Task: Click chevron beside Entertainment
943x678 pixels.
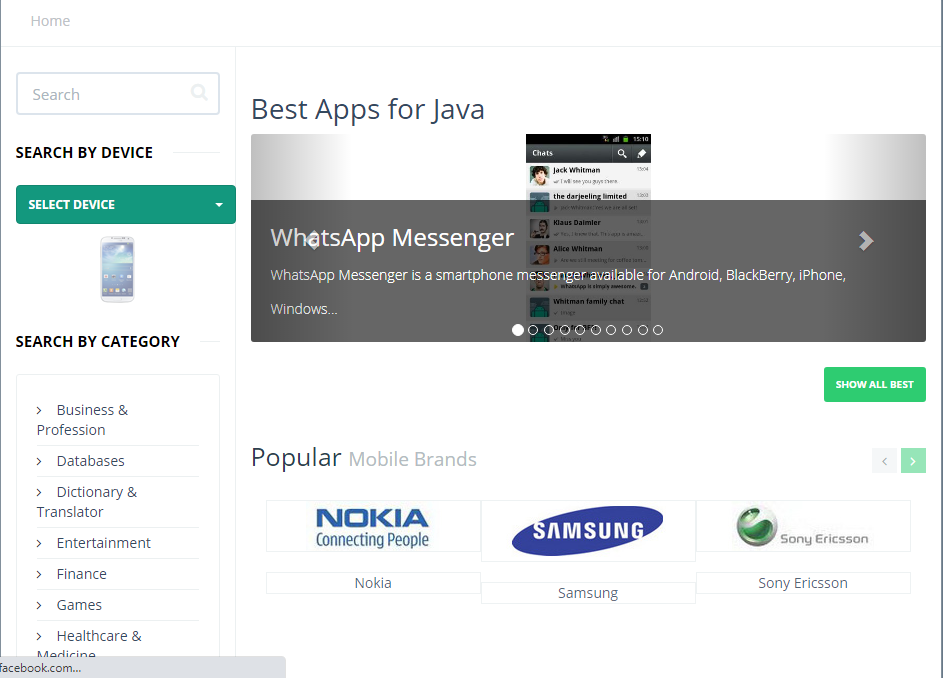Action: pyautogui.click(x=39, y=543)
